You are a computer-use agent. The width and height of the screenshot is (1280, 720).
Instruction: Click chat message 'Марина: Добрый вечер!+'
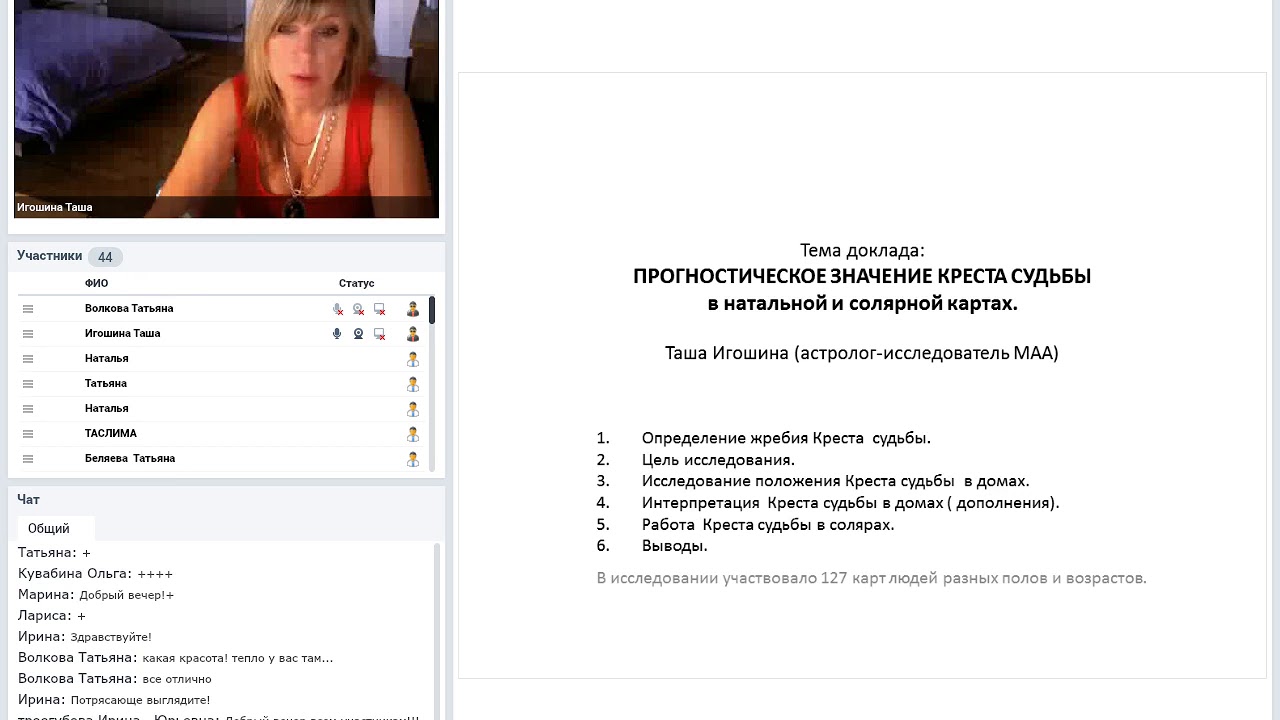pos(96,595)
